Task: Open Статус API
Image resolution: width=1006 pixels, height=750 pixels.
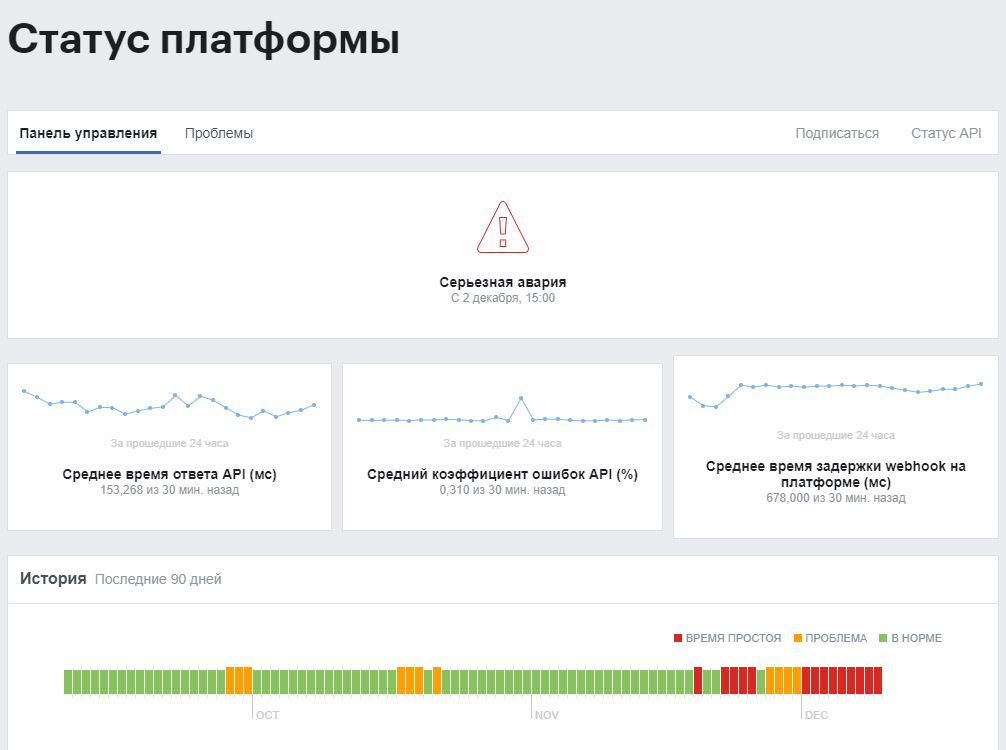Action: pos(946,132)
